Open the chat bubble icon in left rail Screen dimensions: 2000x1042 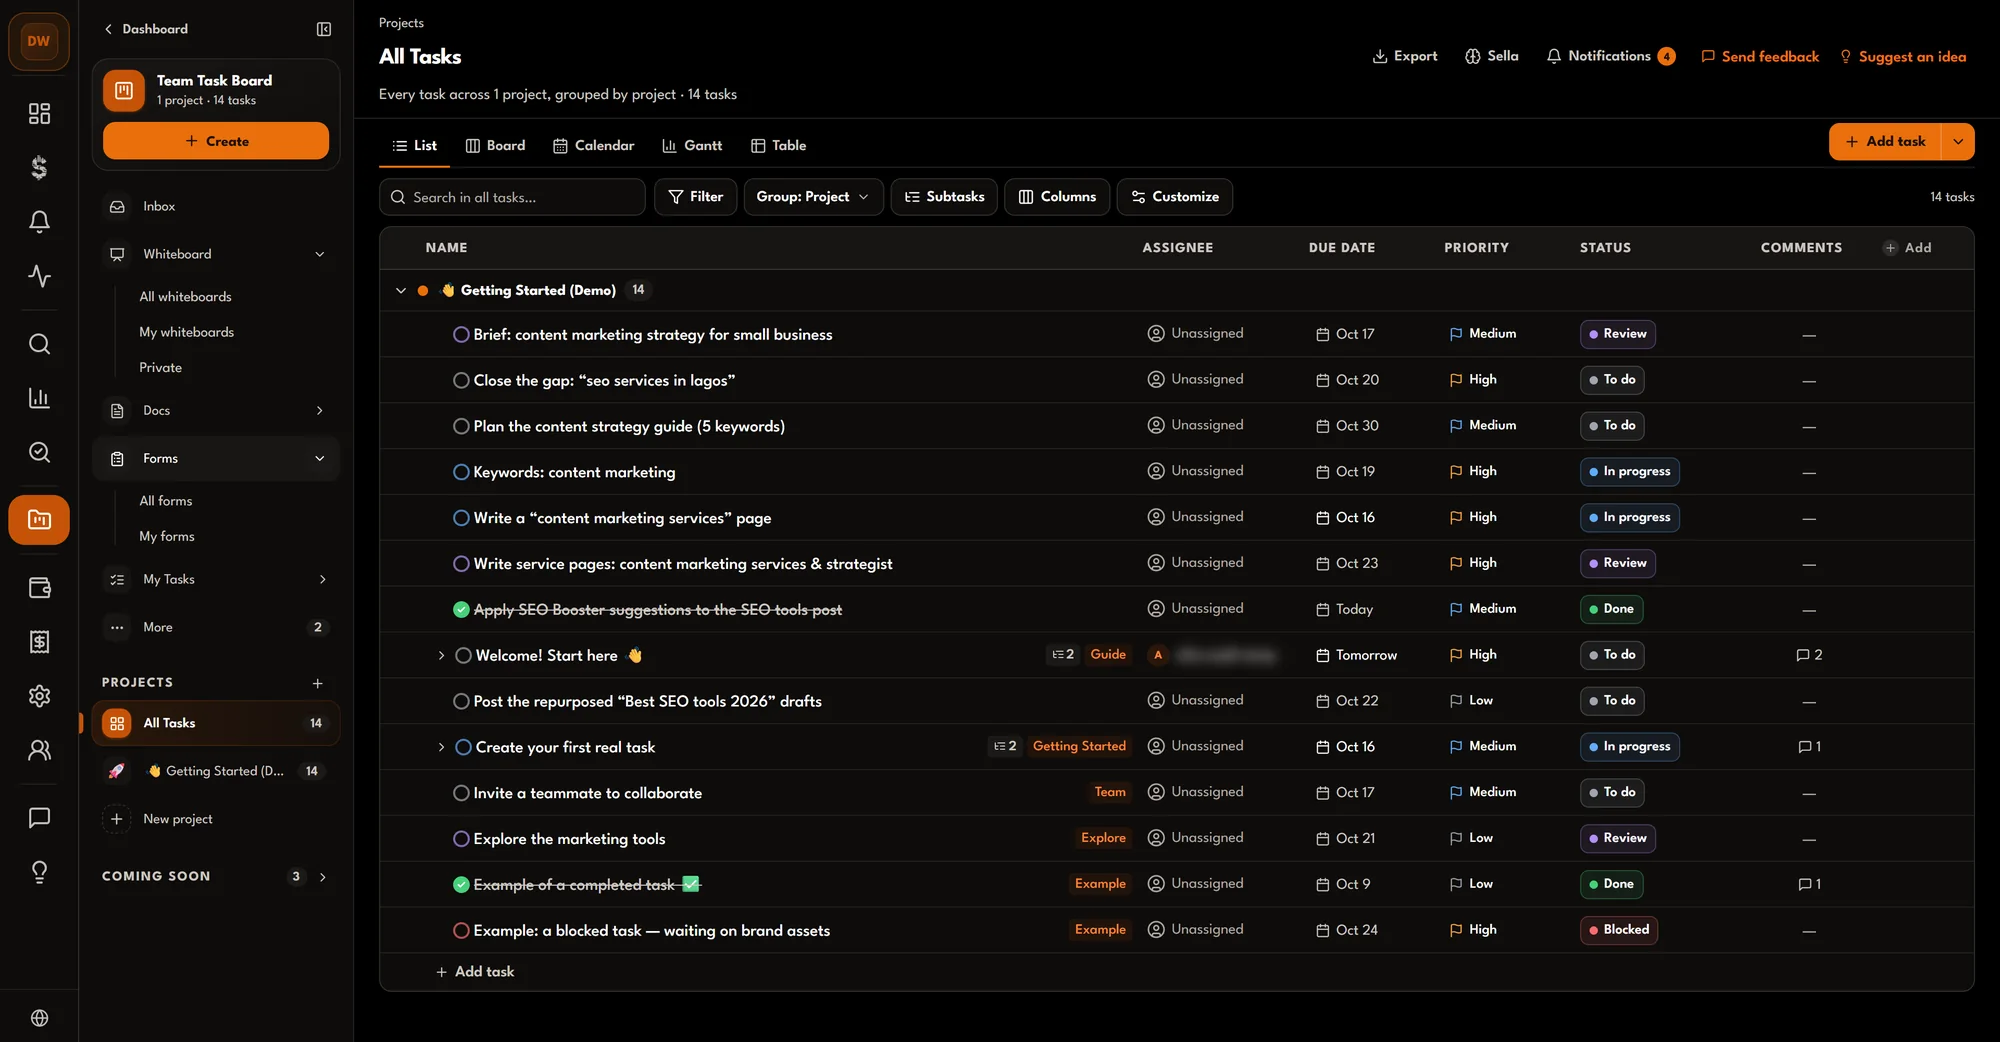[x=39, y=818]
